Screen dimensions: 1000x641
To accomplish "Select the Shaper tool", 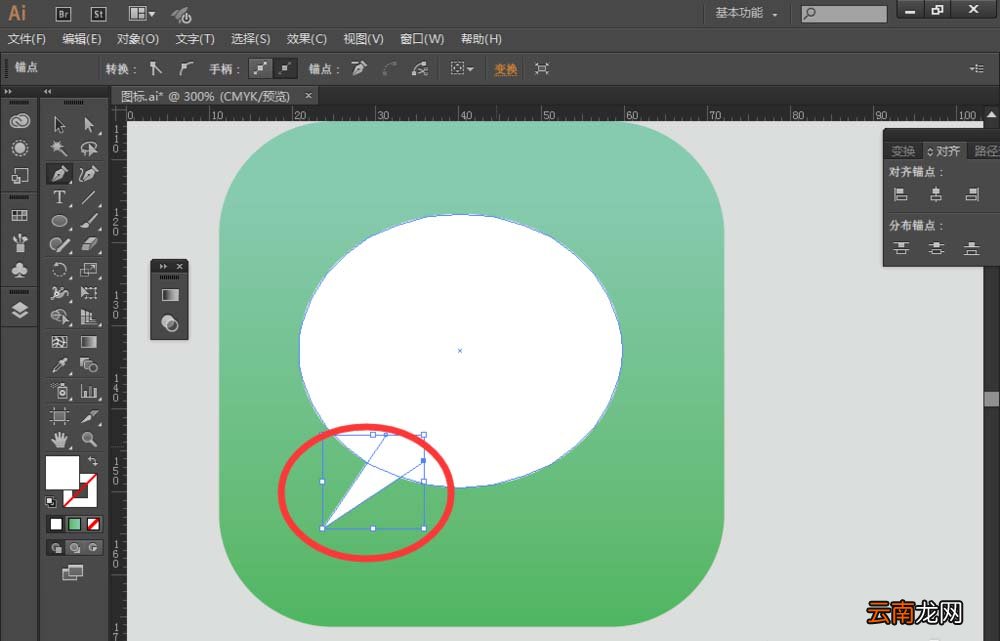I will point(59,245).
